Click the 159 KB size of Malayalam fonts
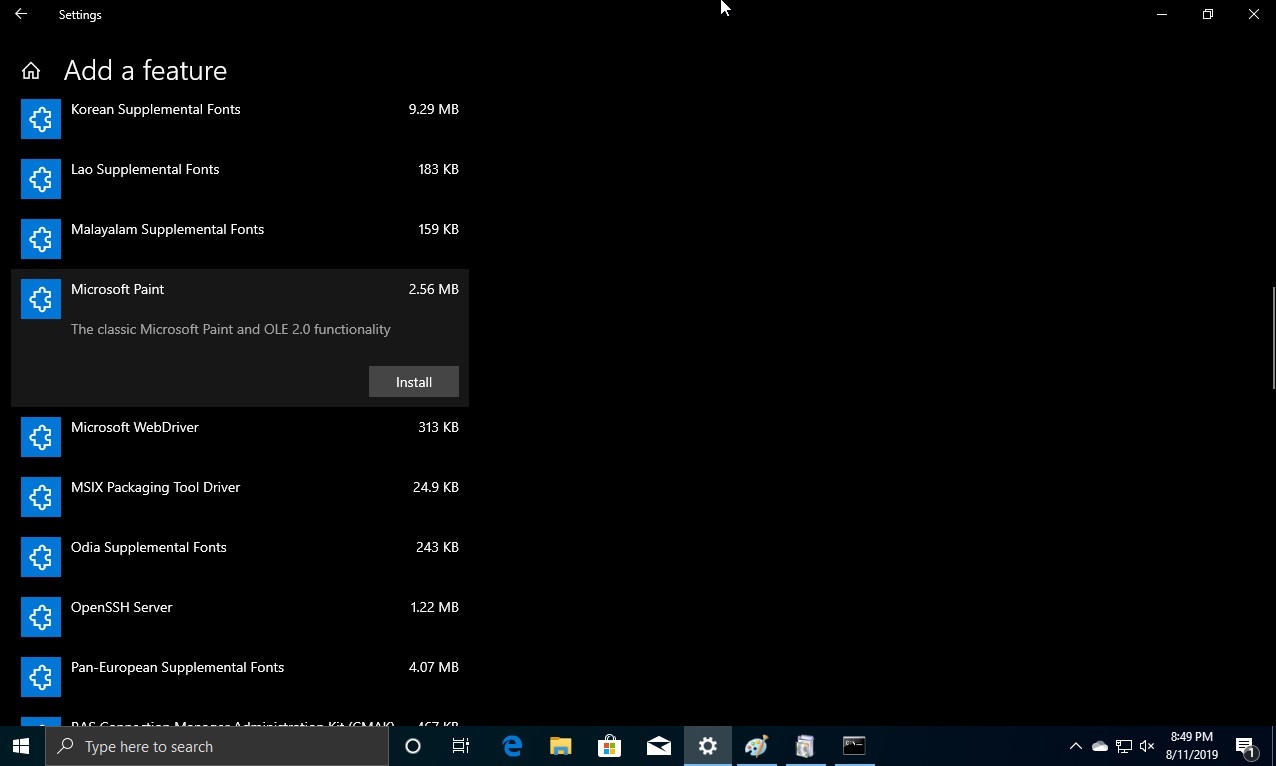1276x766 pixels. [x=438, y=229]
